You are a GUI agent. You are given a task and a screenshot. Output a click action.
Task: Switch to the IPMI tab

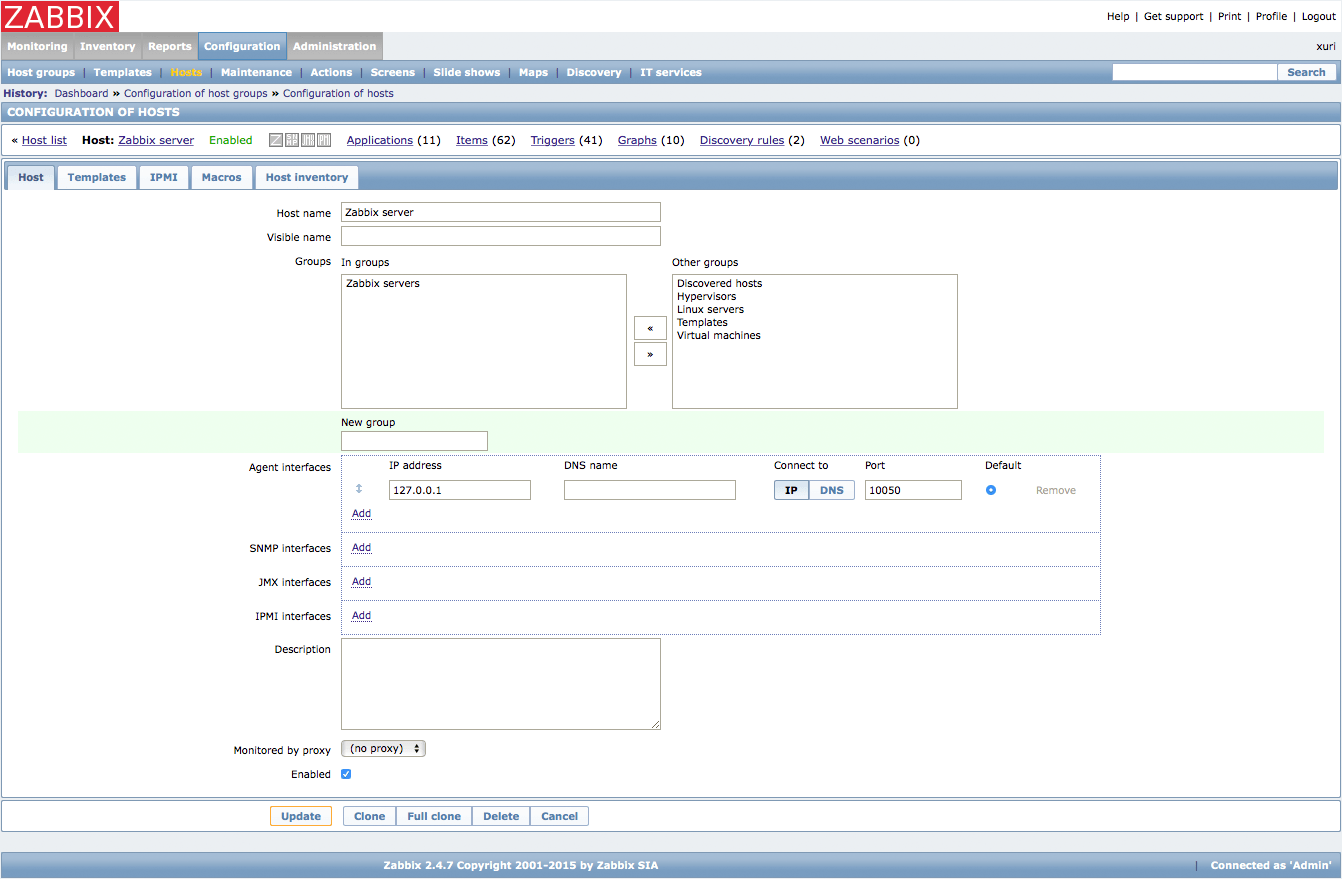coord(164,177)
